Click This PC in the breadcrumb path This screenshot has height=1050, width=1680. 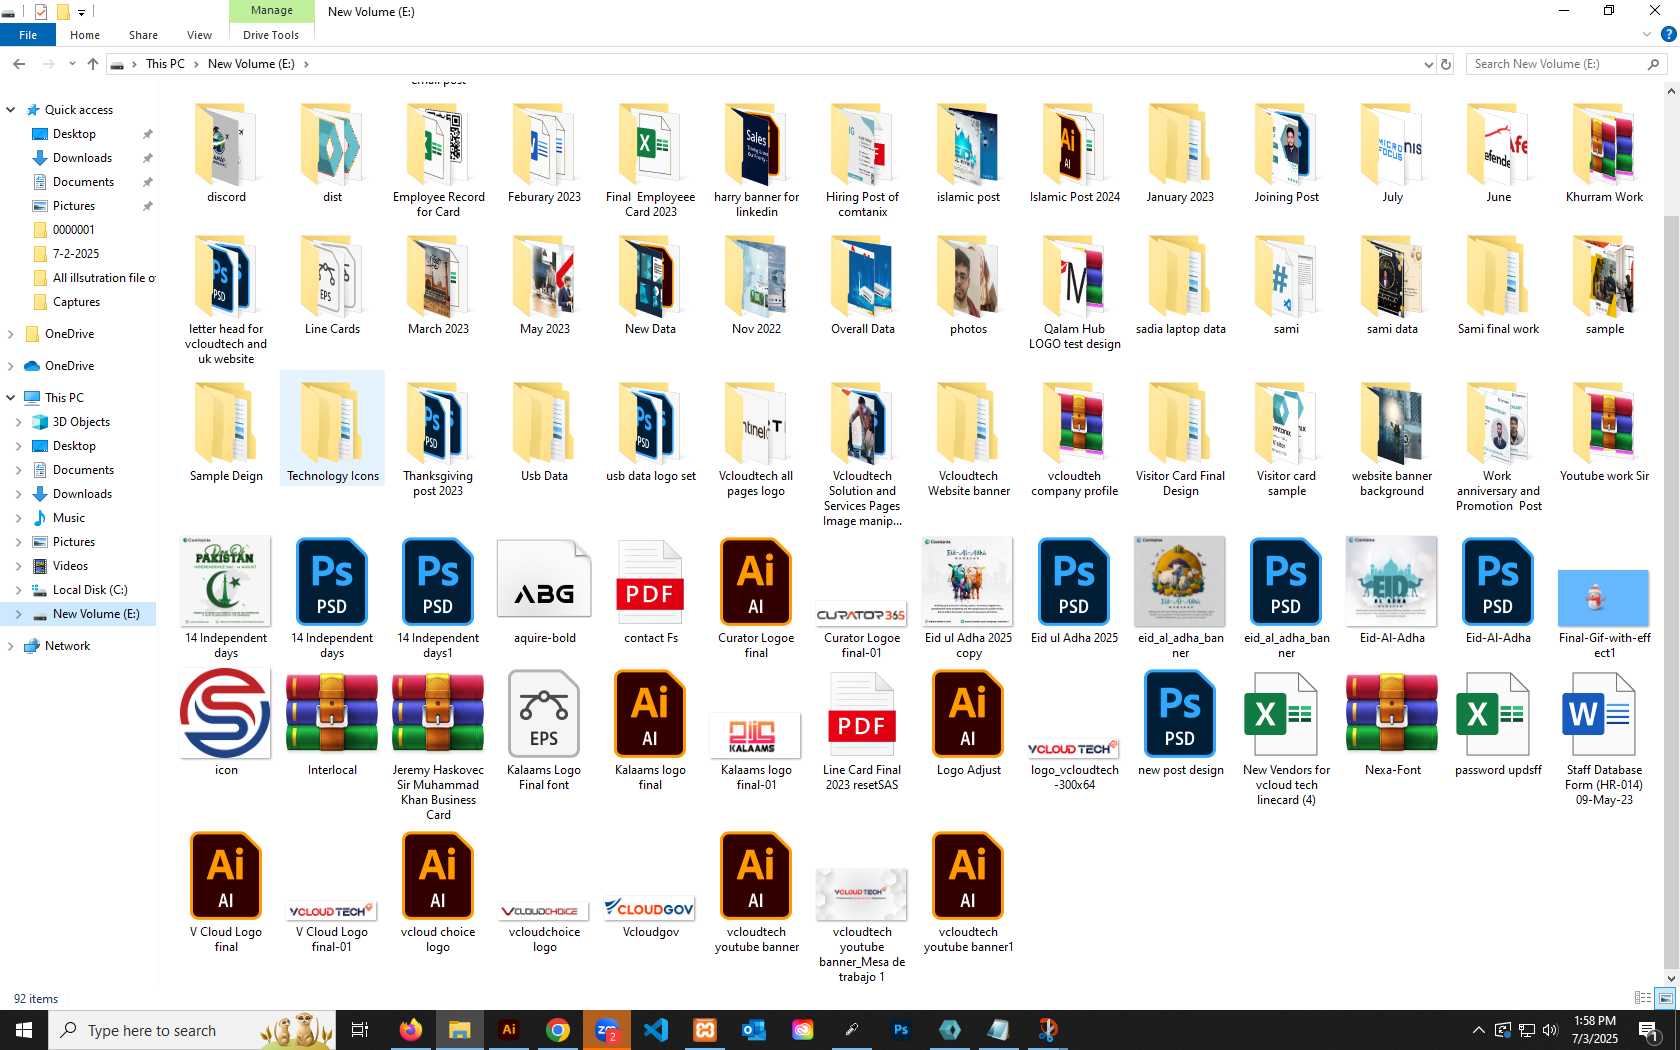(x=165, y=64)
